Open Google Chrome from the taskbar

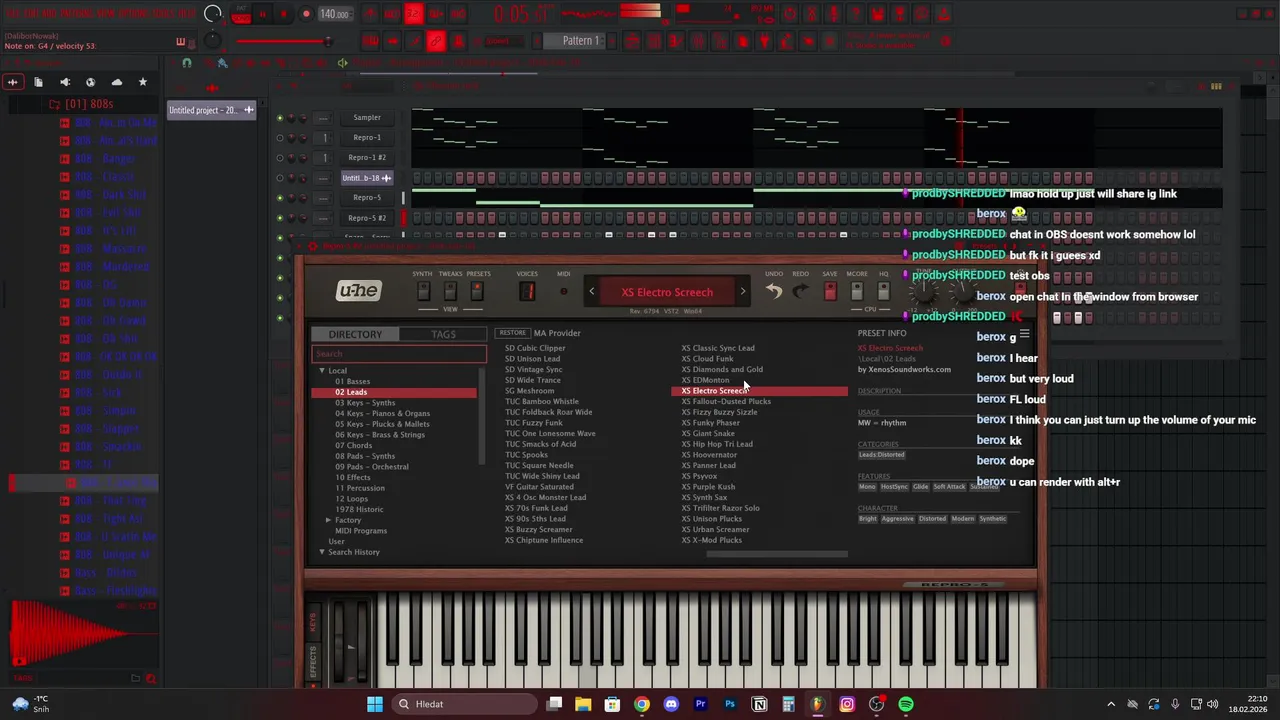[642, 704]
